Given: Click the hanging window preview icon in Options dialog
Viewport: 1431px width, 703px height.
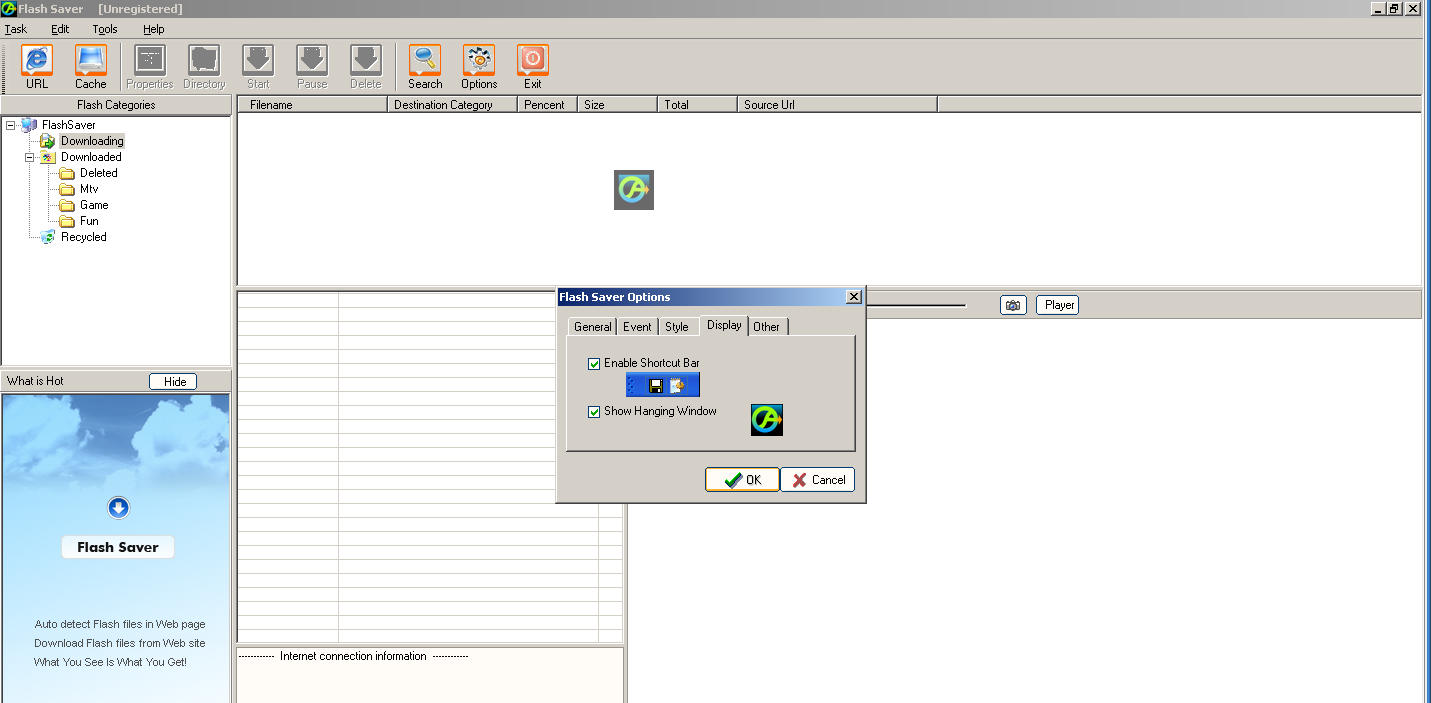Looking at the screenshot, I should coord(767,420).
